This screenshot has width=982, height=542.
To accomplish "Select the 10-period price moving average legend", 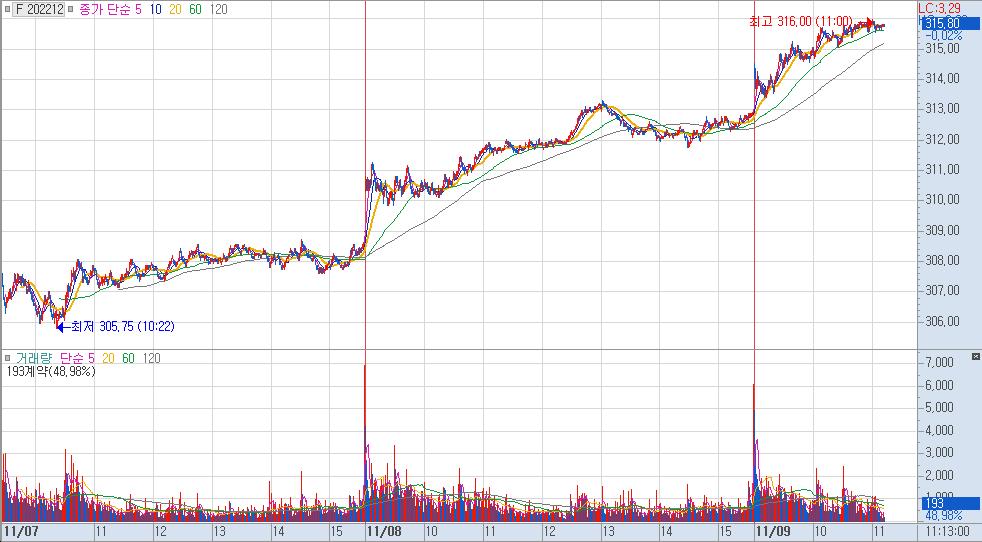I will [x=155, y=9].
